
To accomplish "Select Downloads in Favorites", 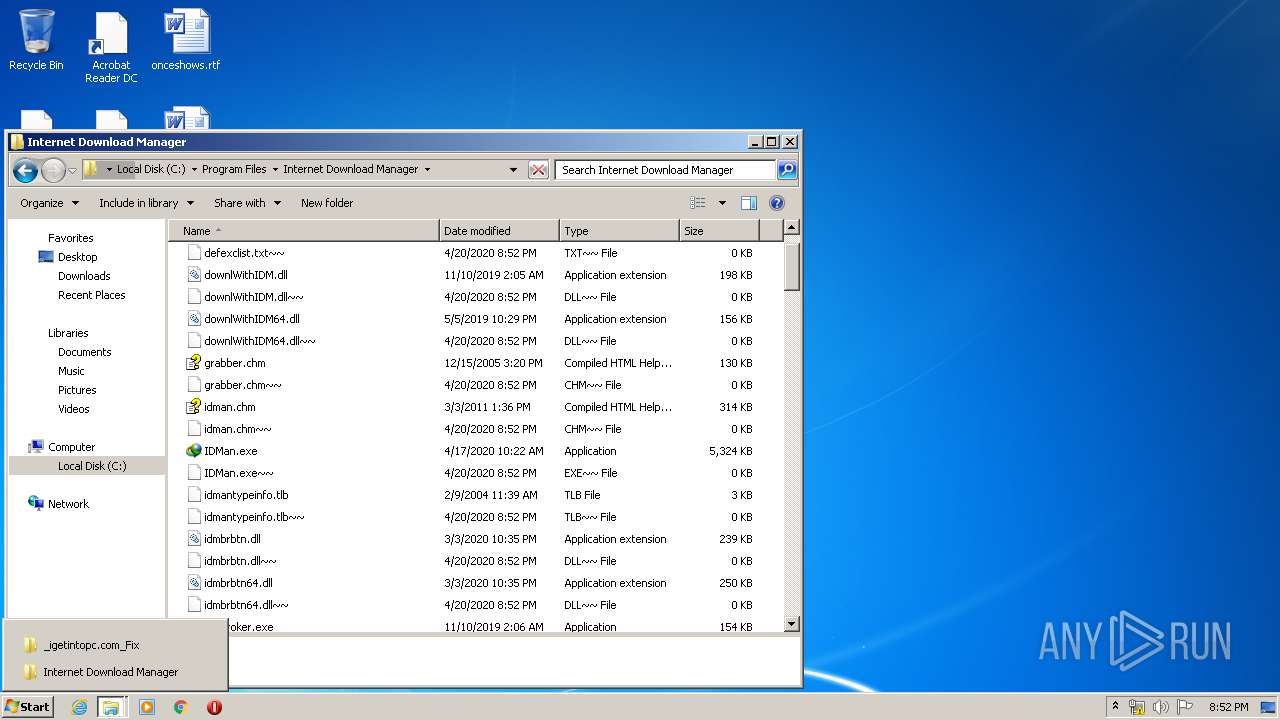I will [x=84, y=276].
